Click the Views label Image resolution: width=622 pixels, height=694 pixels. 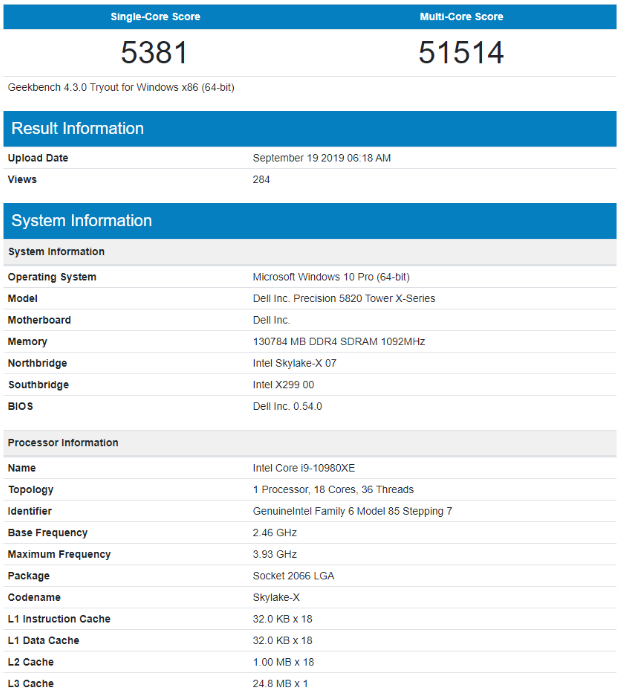click(x=22, y=179)
